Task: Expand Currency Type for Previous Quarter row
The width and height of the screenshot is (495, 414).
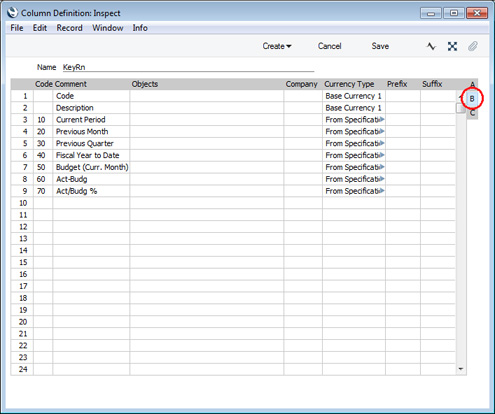Action: [382, 143]
